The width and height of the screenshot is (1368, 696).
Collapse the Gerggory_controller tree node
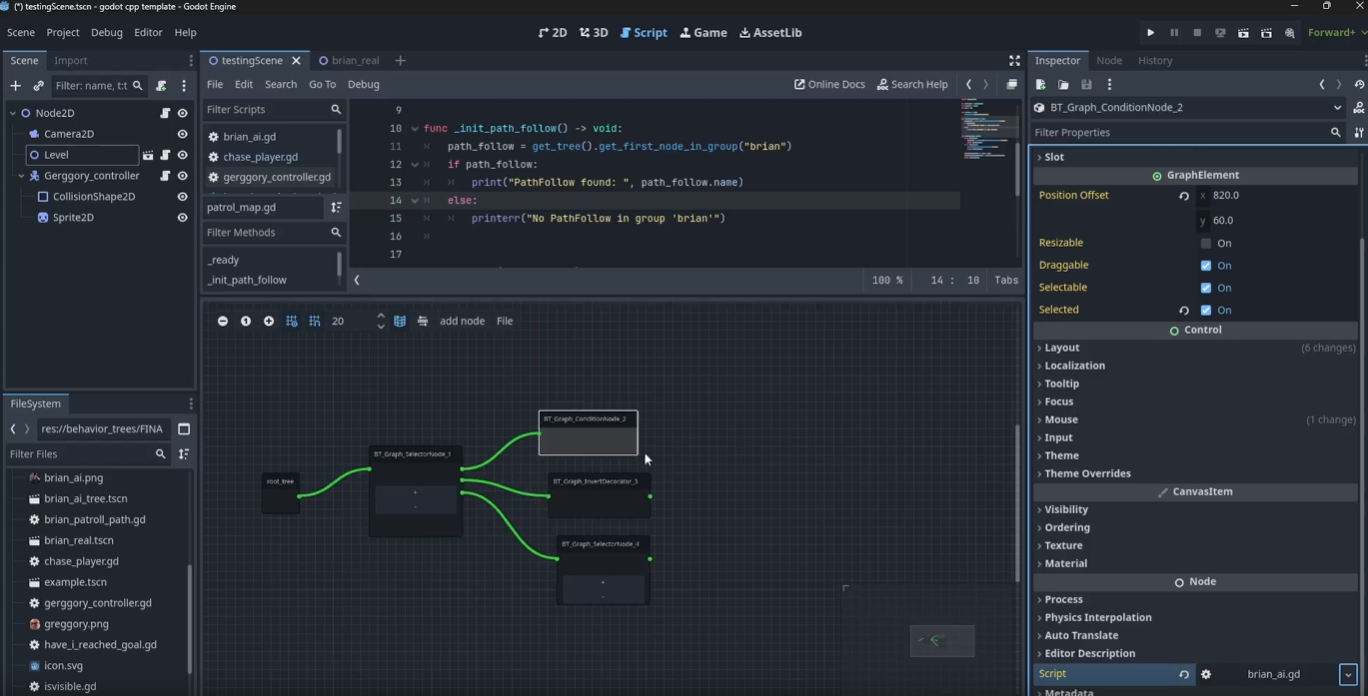pyautogui.click(x=22, y=176)
